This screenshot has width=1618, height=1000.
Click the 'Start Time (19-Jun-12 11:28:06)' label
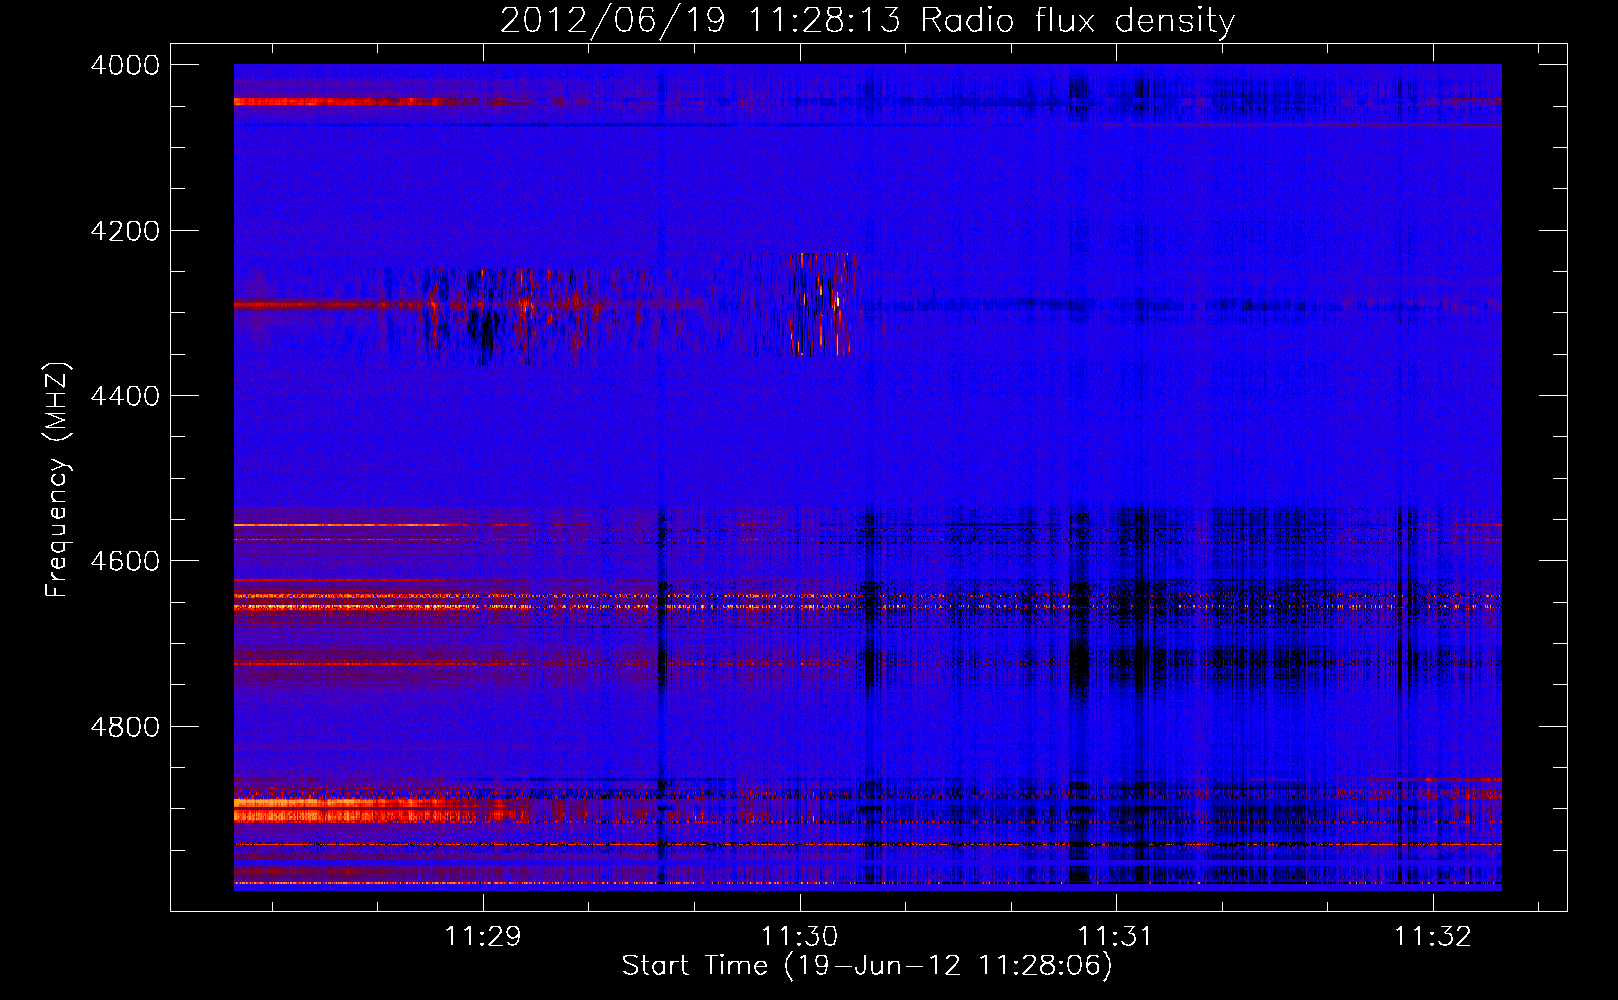[x=867, y=966]
